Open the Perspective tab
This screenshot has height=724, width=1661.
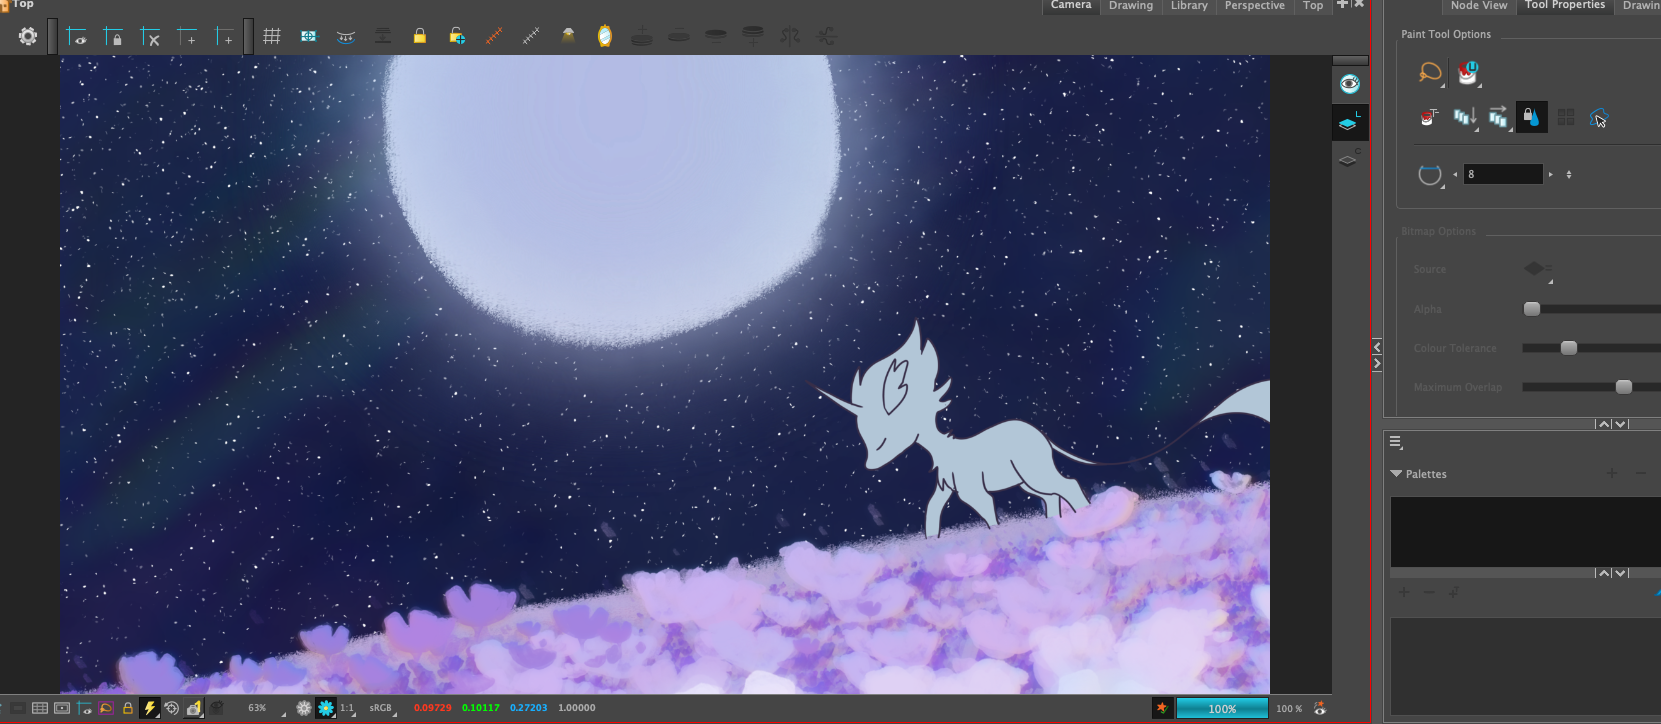click(1255, 6)
